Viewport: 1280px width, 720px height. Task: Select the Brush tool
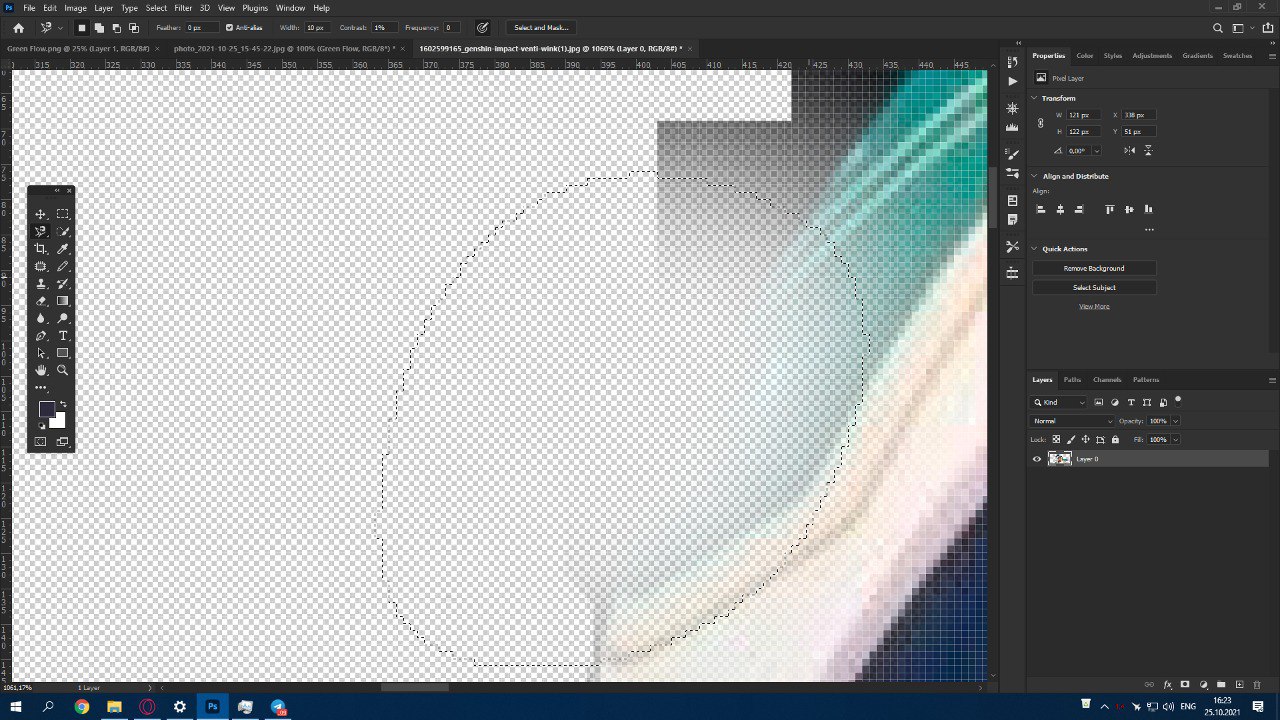63,266
